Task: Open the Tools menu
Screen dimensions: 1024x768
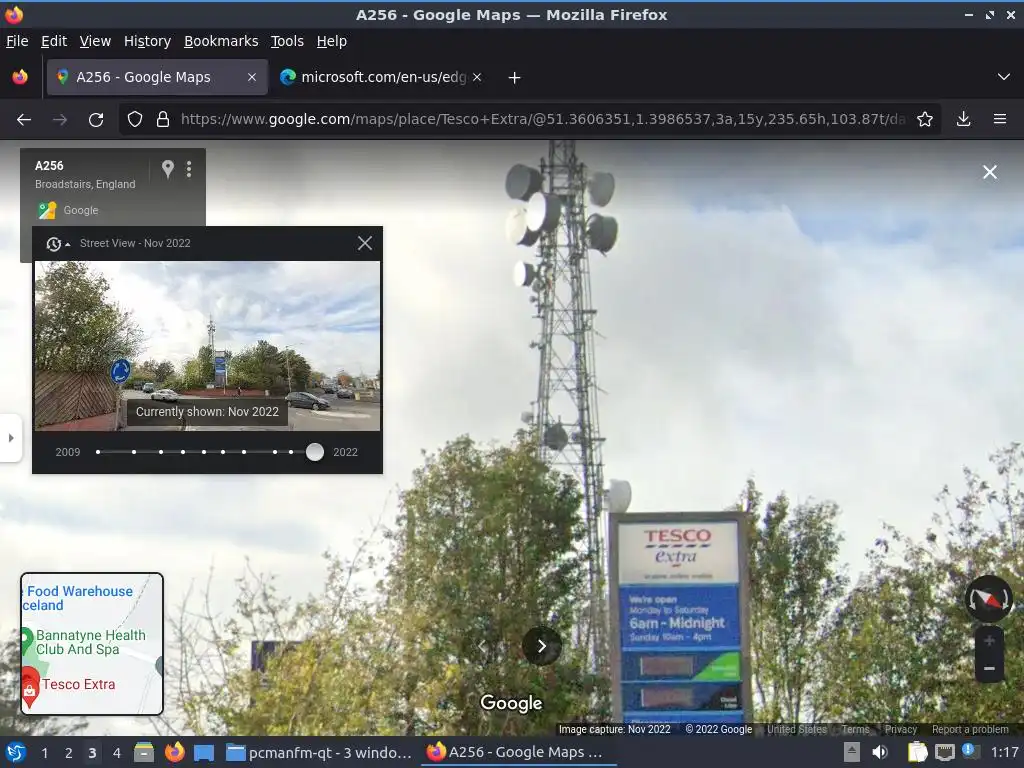Action: (287, 41)
